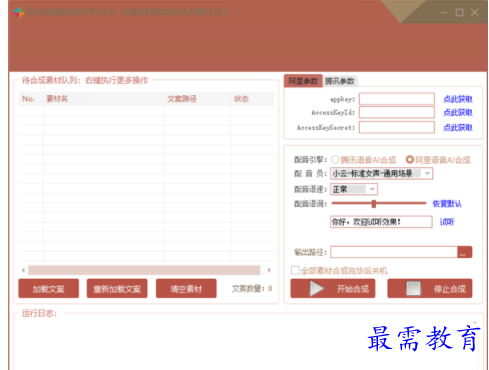Image resolution: width=489 pixels, height=370 pixels.
Task: Click the preview text field 你好，欢迎试听效果！
Action: point(381,222)
